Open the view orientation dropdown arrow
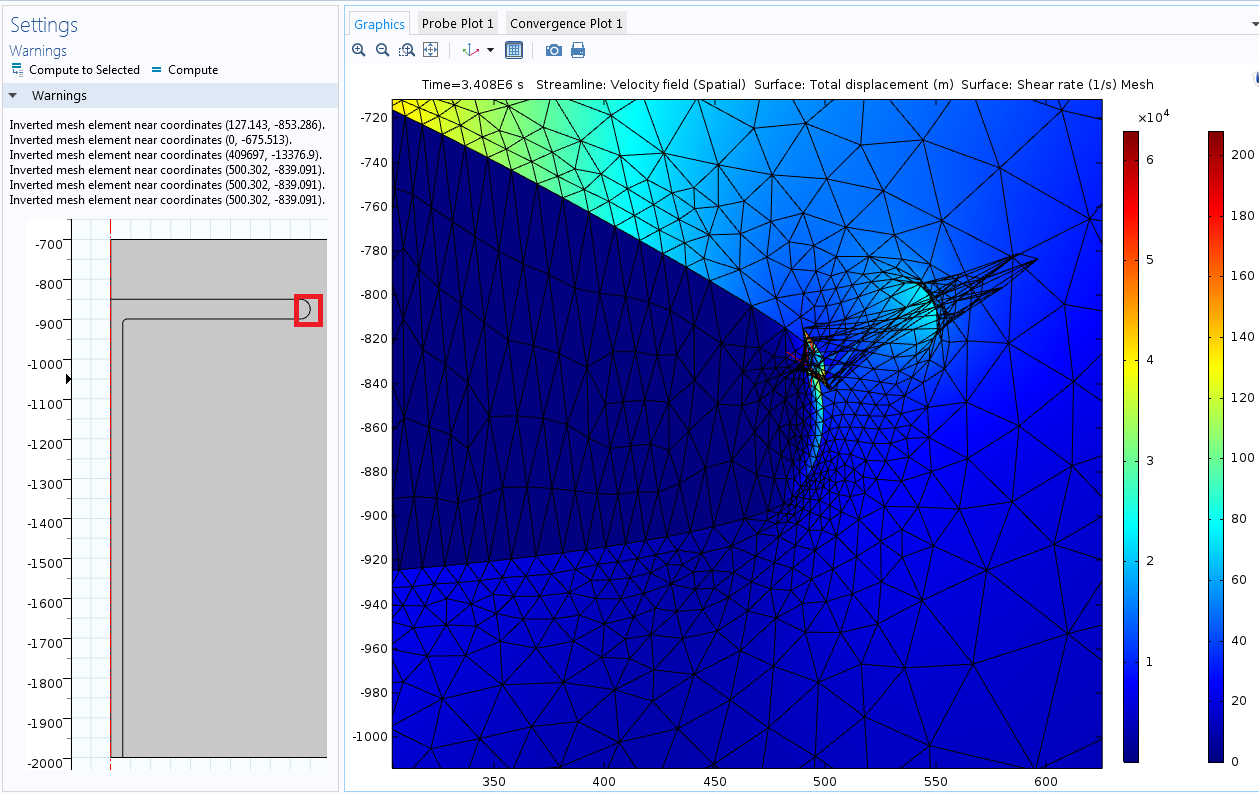 point(490,50)
